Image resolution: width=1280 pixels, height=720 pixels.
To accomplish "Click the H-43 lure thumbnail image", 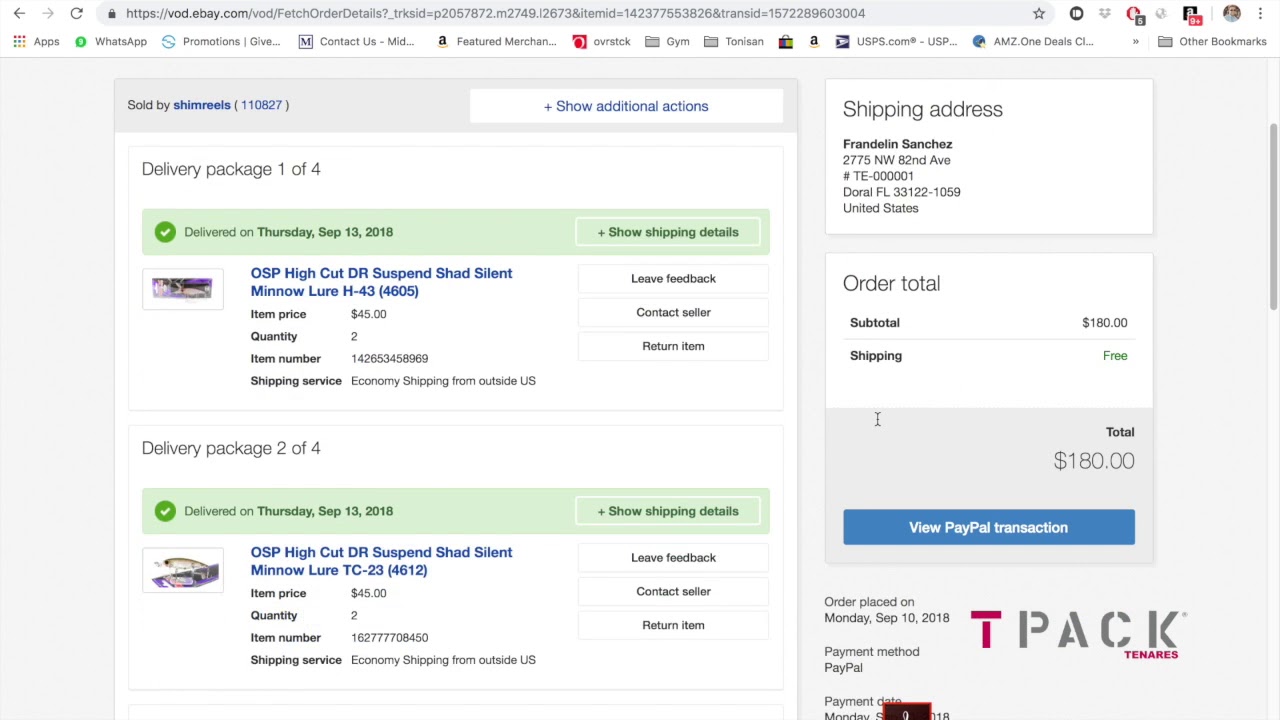I will coord(182,289).
